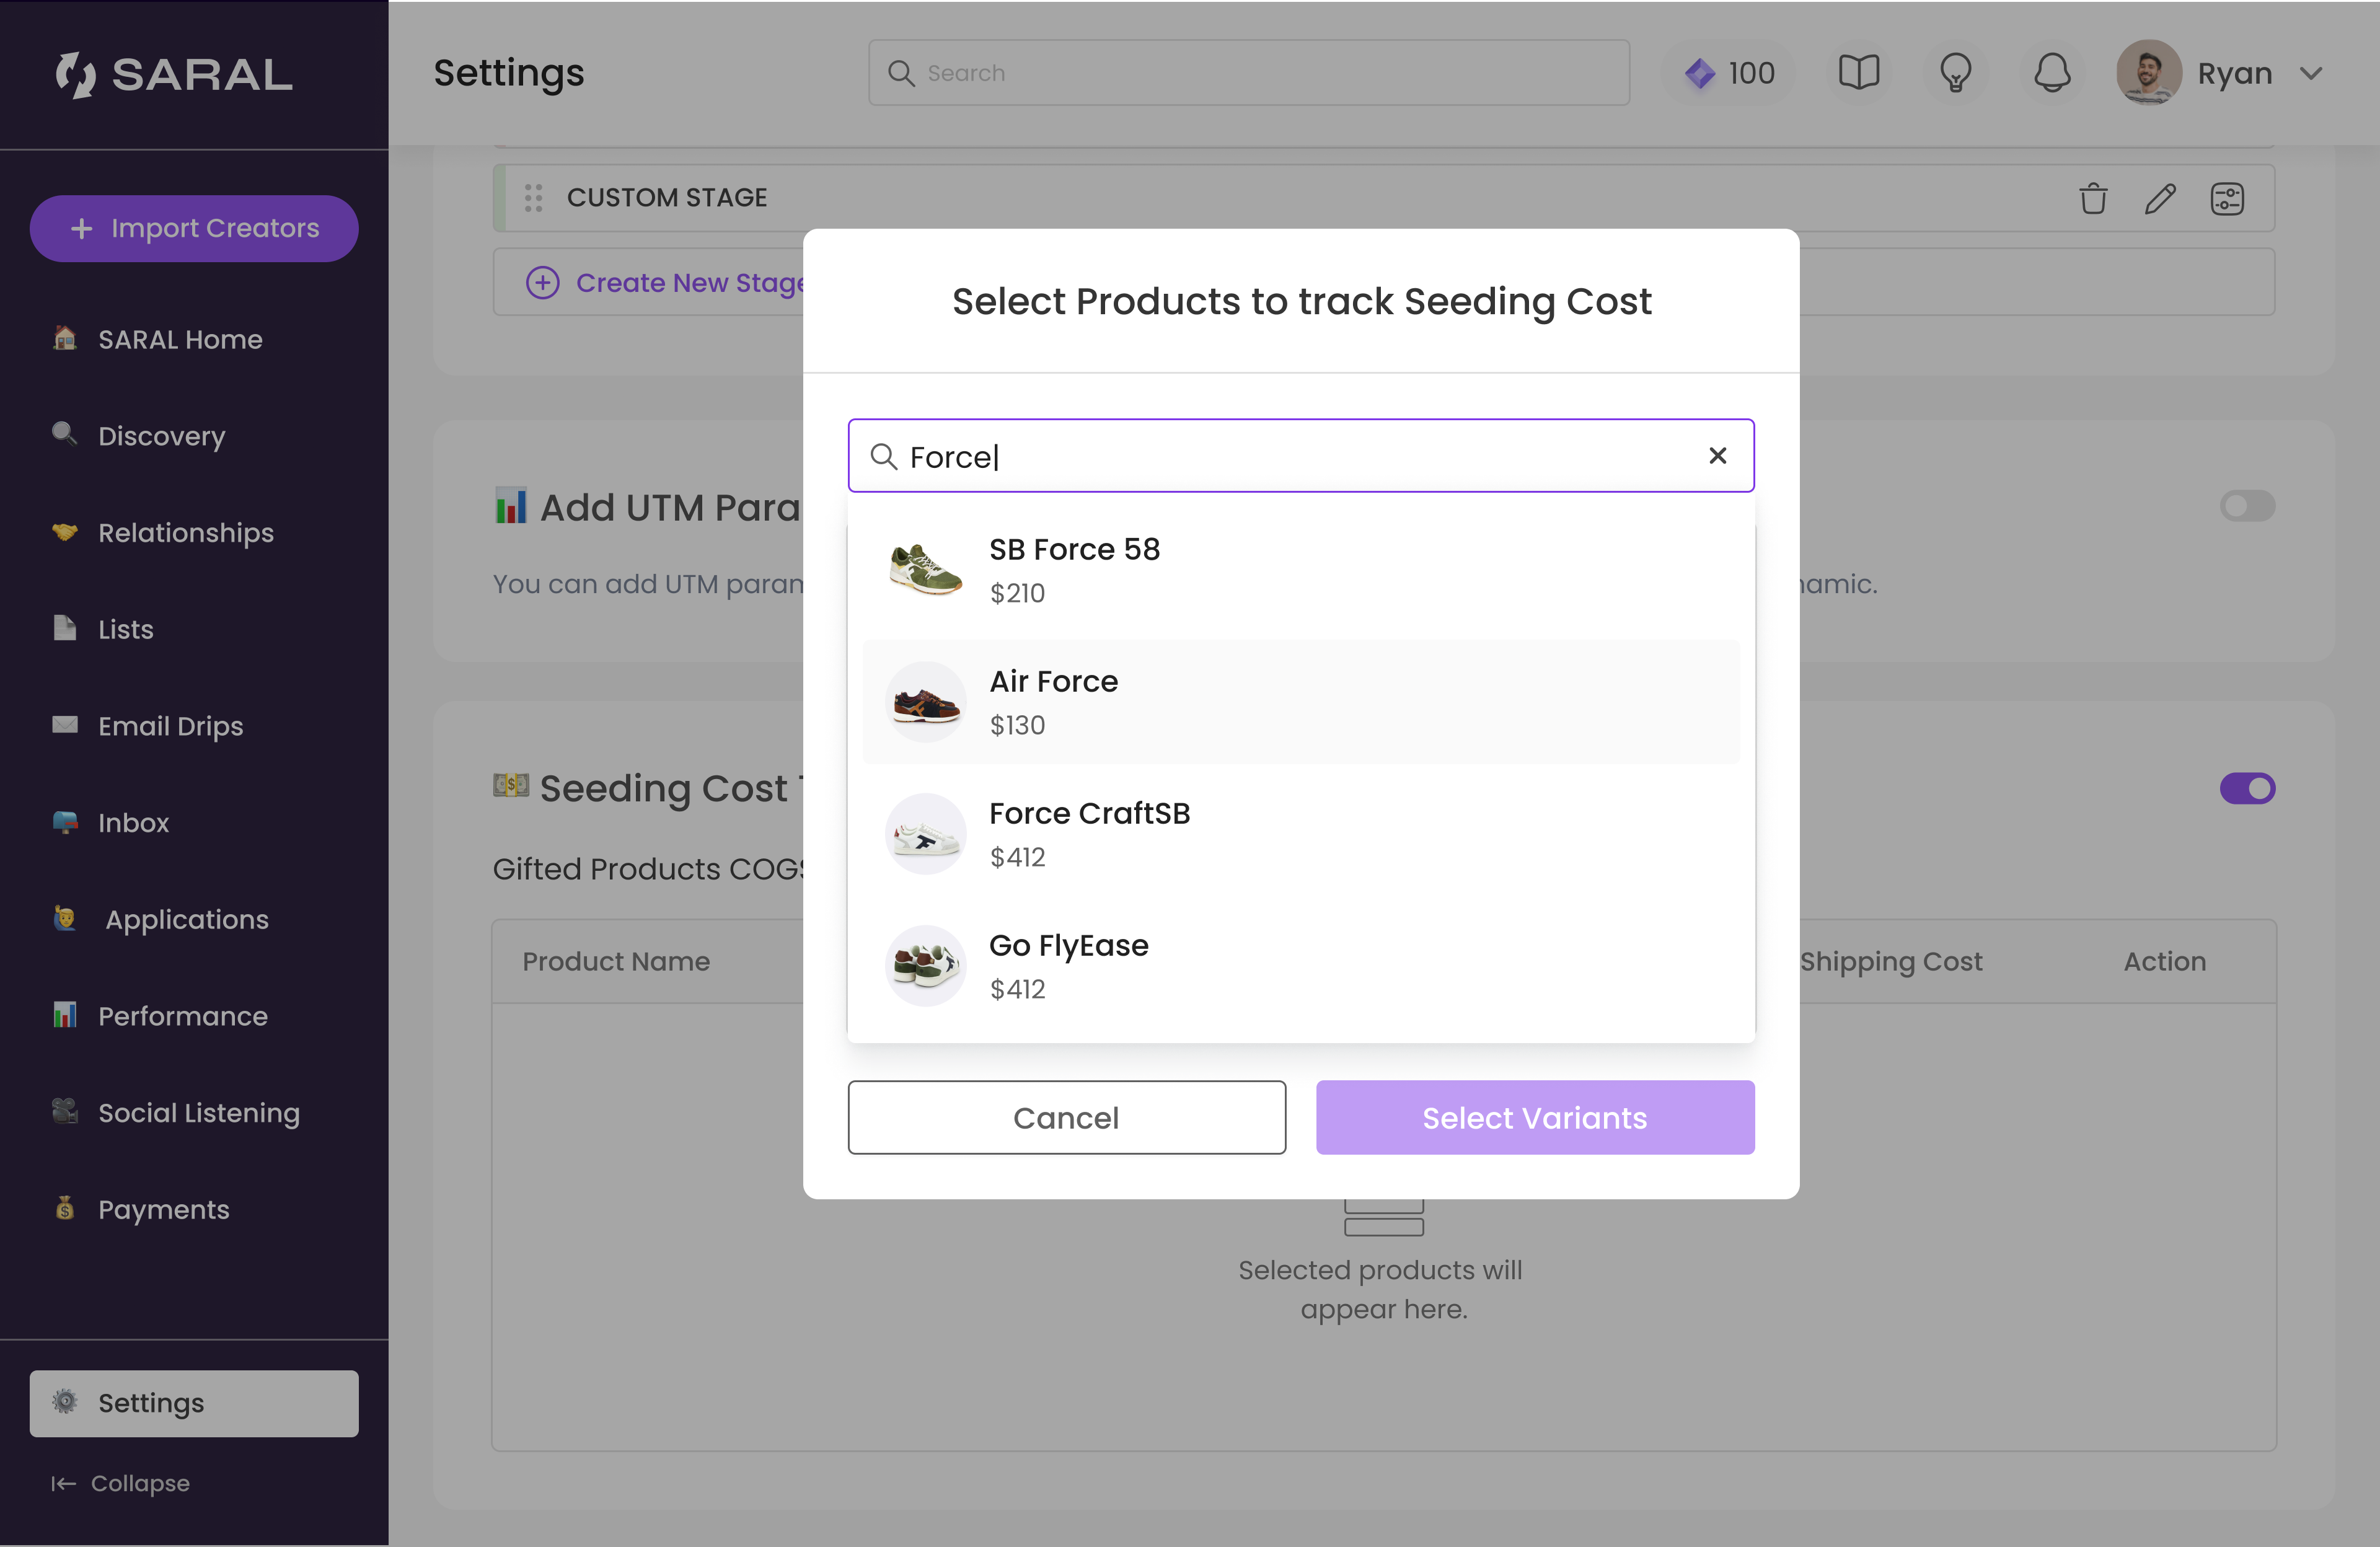The width and height of the screenshot is (2380, 1547).
Task: Click the SB Force 58 shoe thumbnail
Action: [x=925, y=570]
